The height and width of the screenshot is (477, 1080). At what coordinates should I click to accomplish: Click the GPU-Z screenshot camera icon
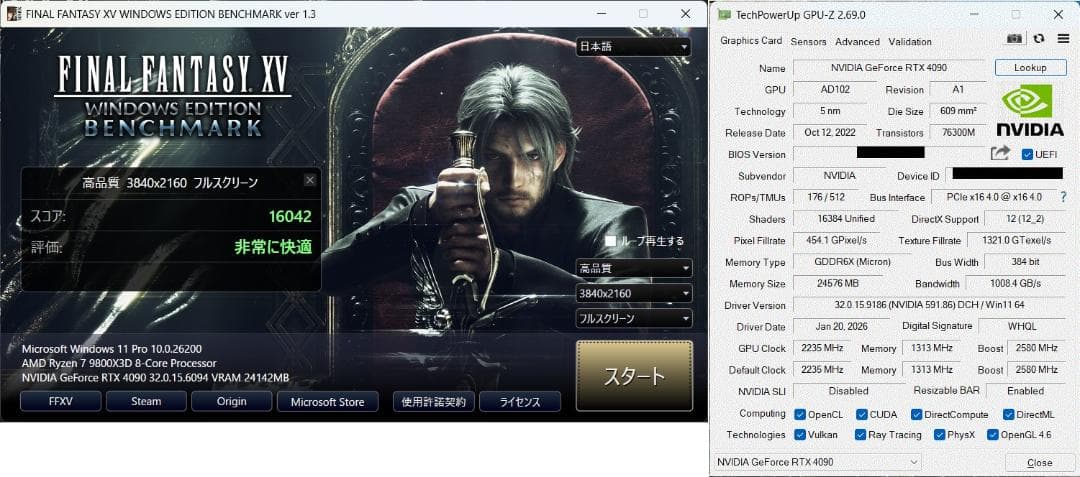(1015, 39)
